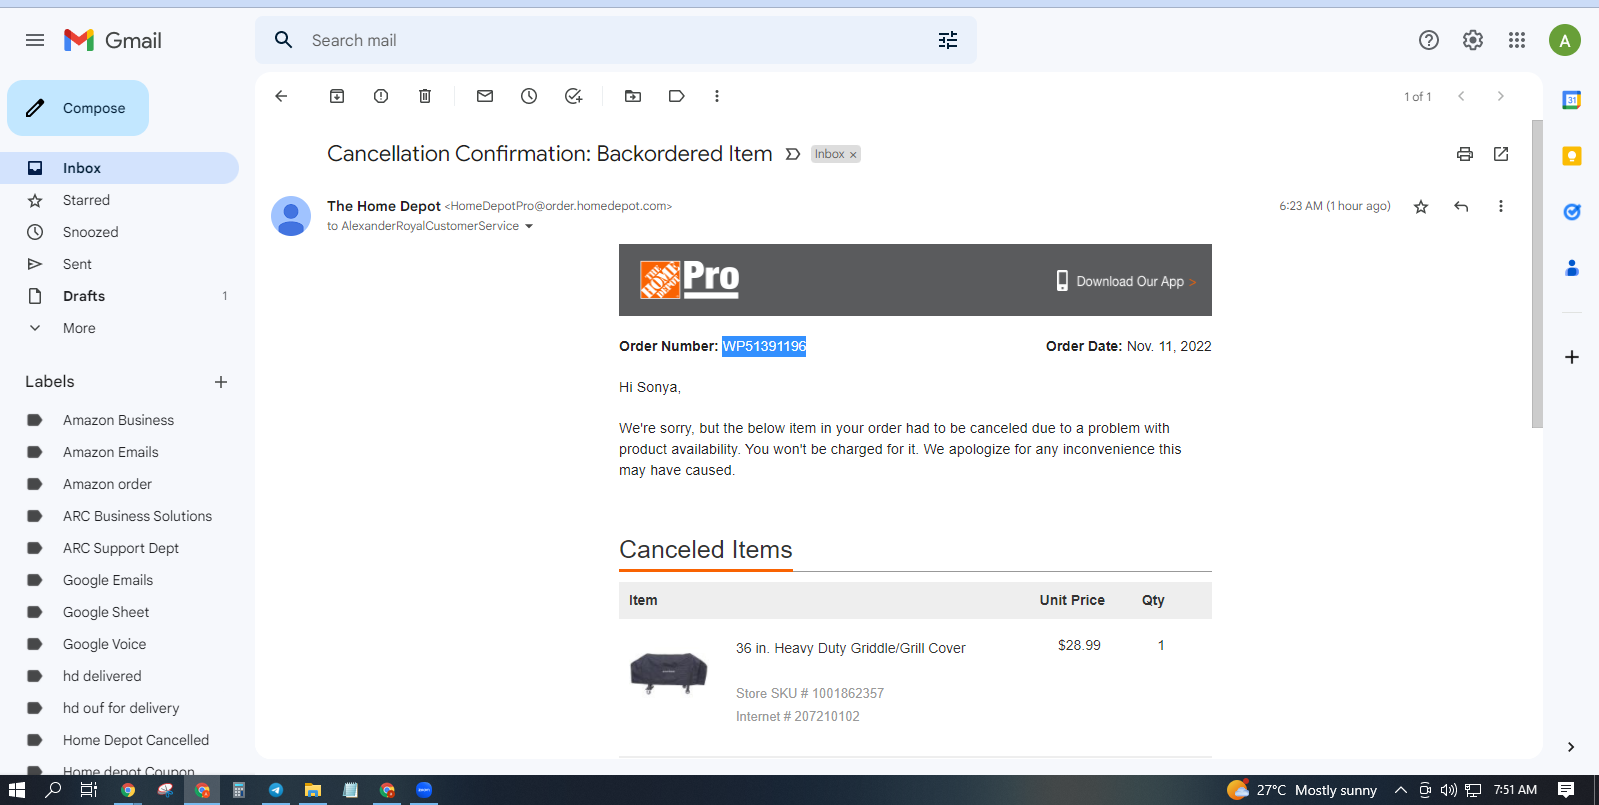Delete this email with trash icon

point(425,96)
